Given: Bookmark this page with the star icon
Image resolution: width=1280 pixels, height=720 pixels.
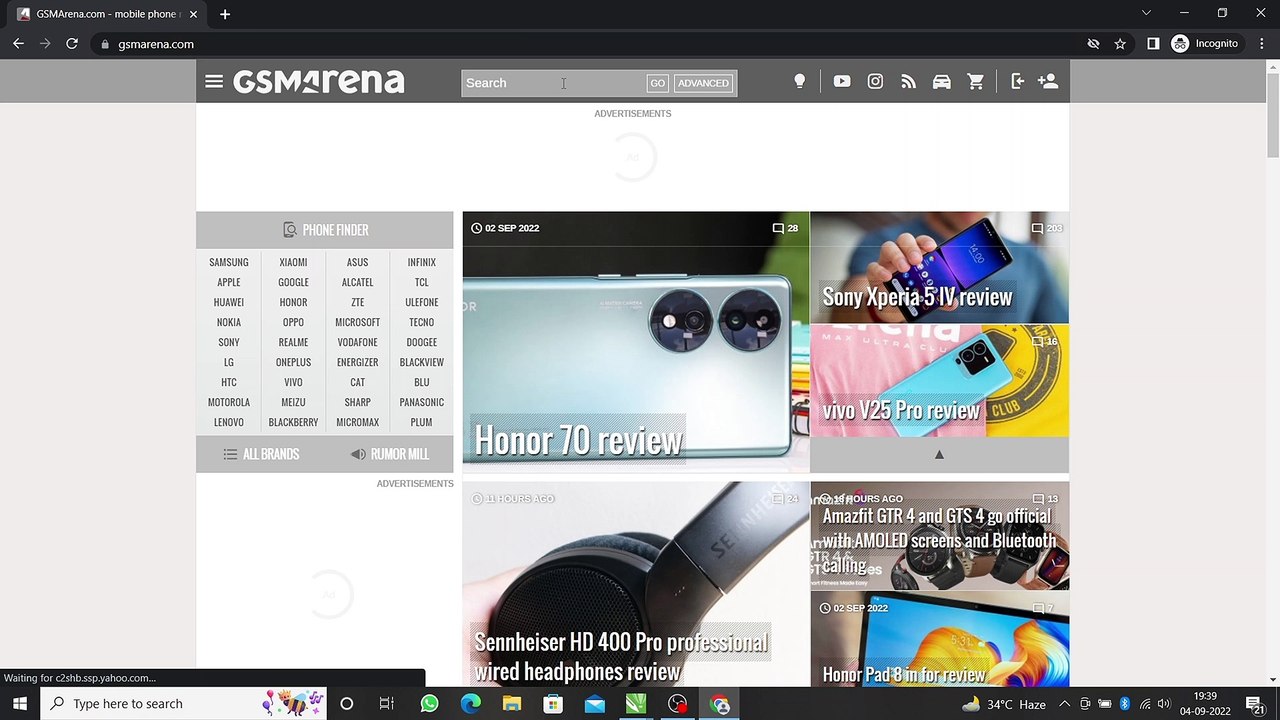Looking at the screenshot, I should [1120, 44].
